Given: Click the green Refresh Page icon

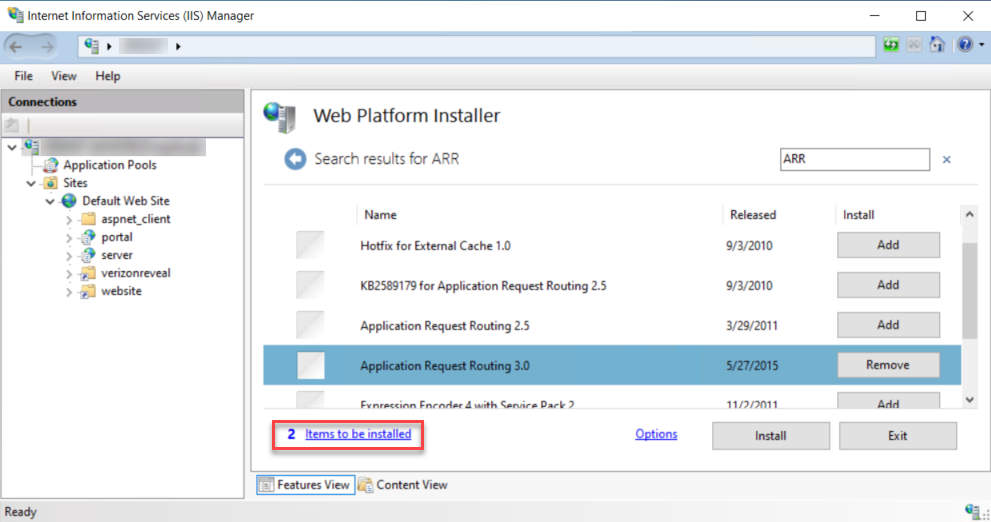Looking at the screenshot, I should [x=891, y=45].
